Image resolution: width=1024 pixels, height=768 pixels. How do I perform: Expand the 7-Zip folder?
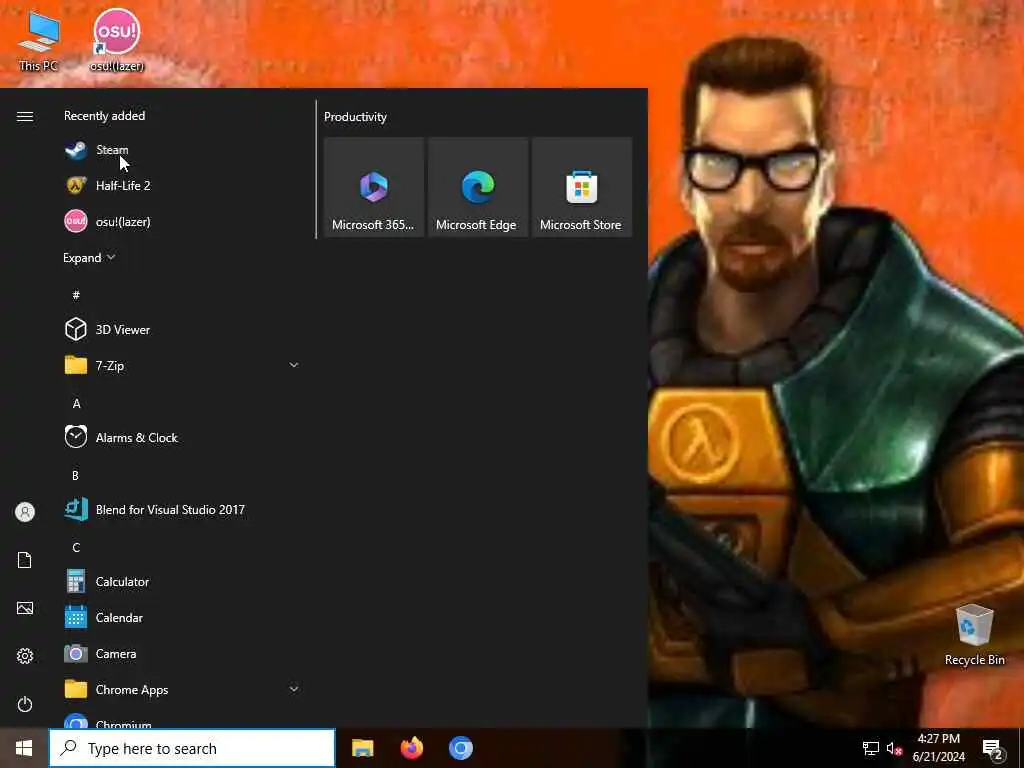point(294,366)
